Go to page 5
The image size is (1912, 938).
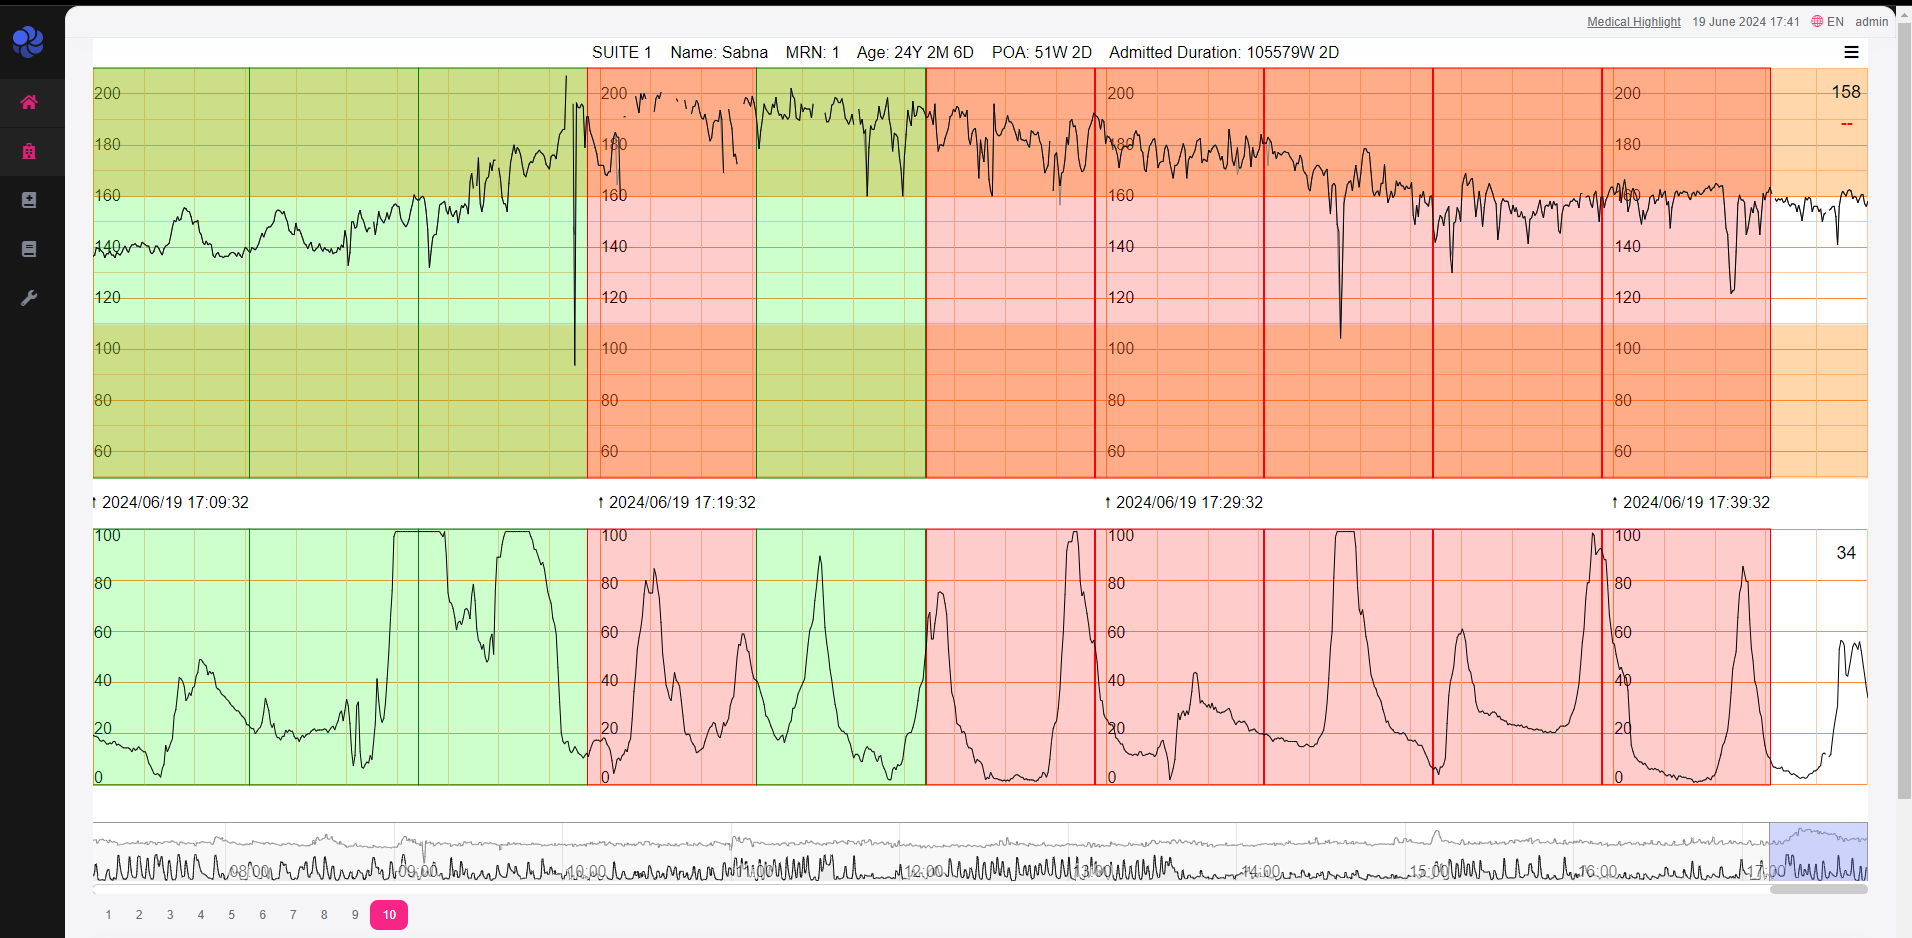click(231, 915)
